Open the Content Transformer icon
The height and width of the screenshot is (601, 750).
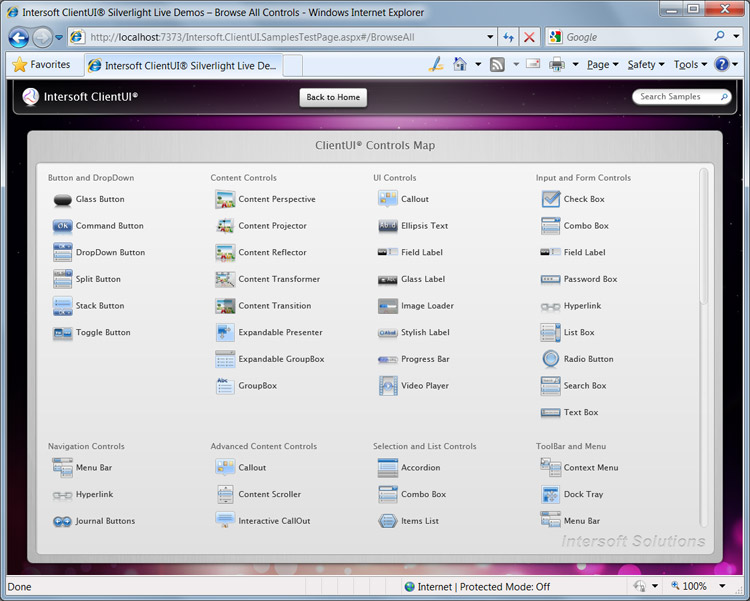point(225,279)
